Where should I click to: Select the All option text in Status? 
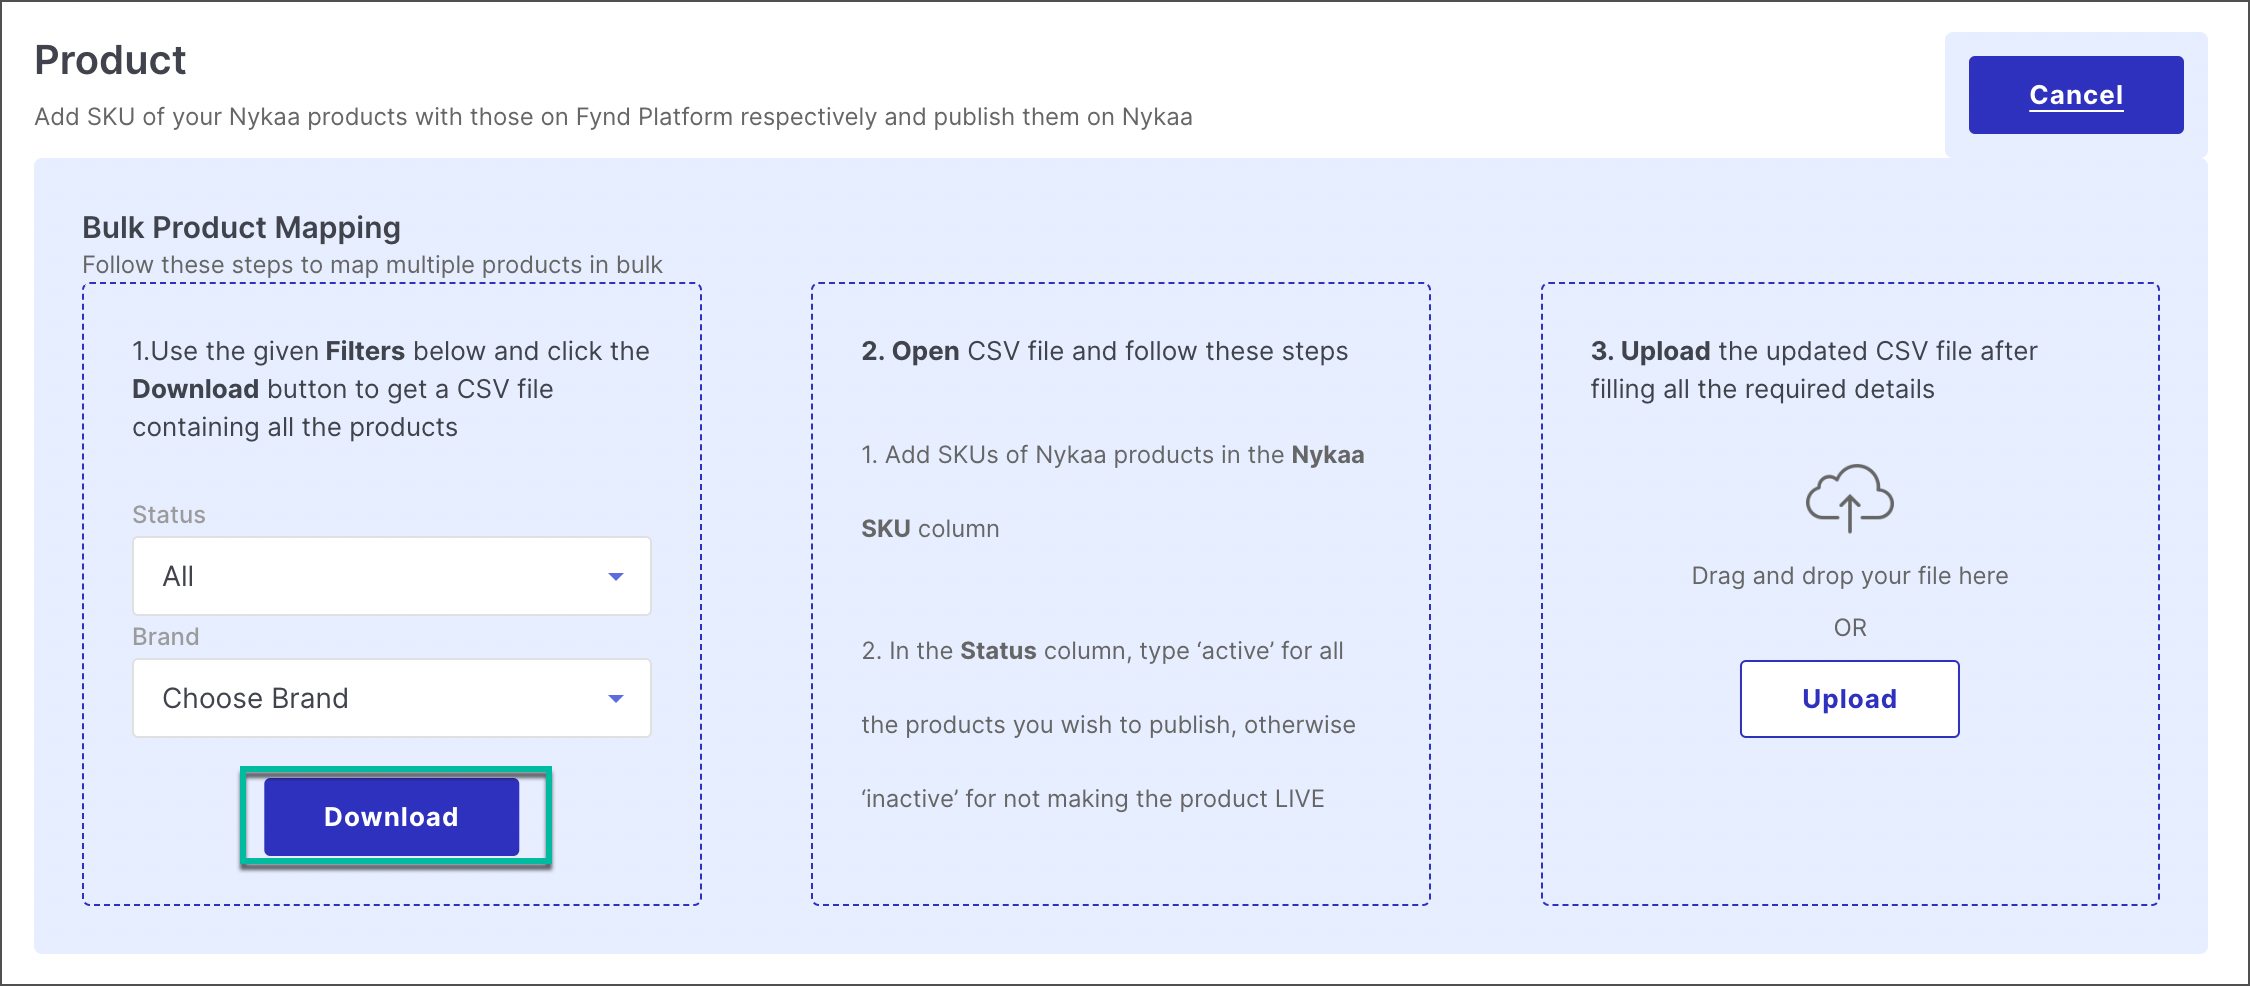pos(177,576)
